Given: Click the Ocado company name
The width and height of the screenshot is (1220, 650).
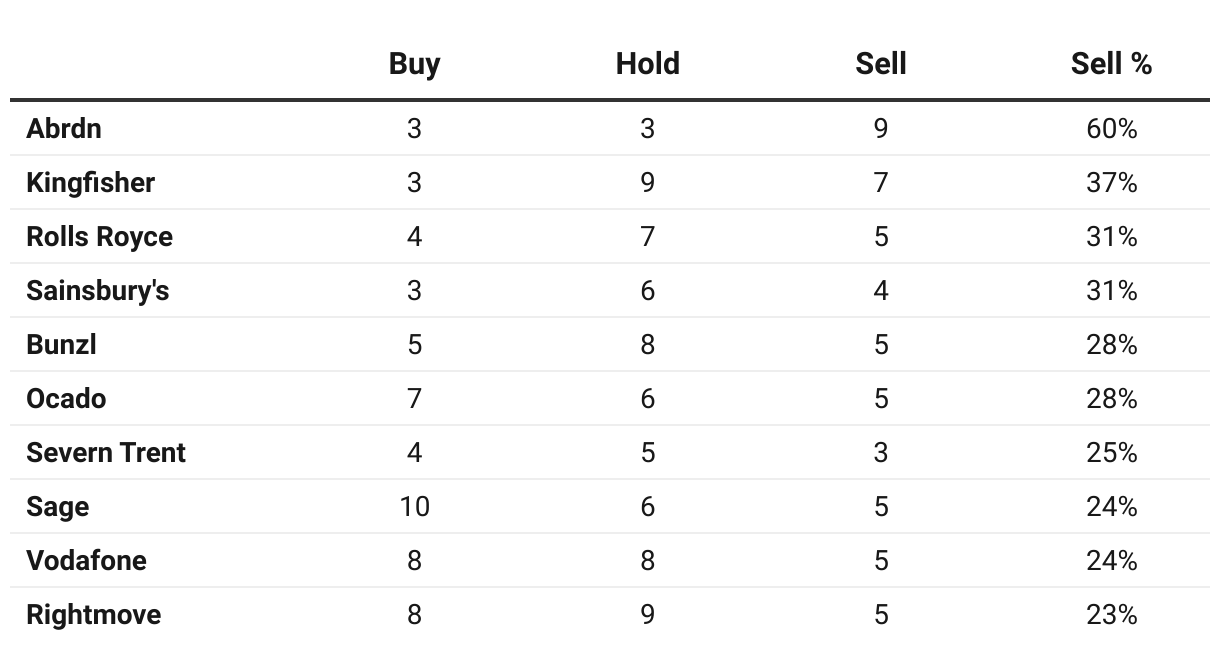Looking at the screenshot, I should (66, 399).
